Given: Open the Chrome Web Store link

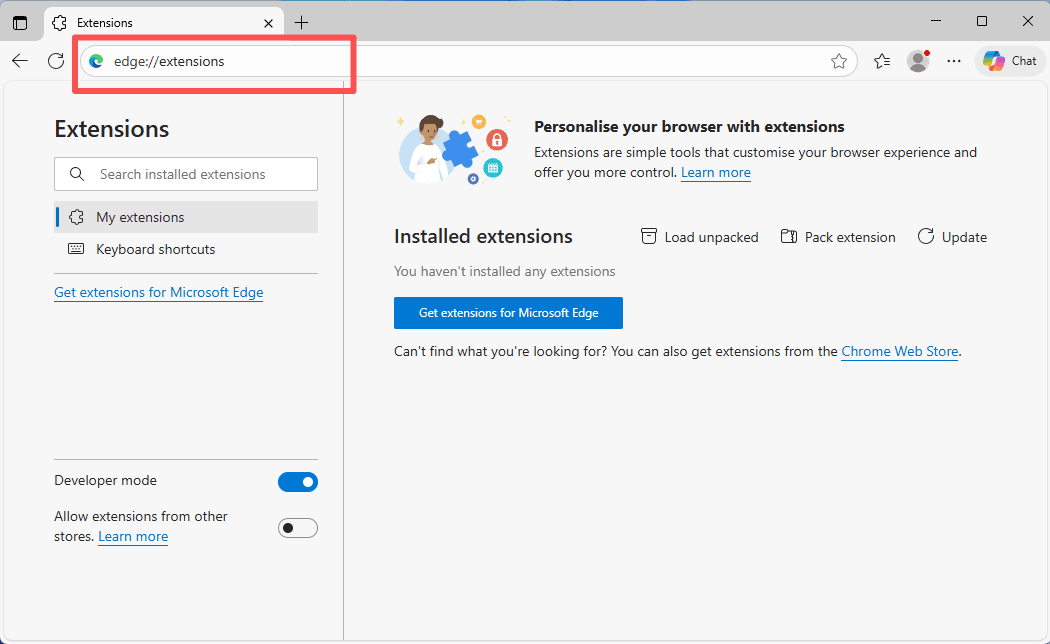Looking at the screenshot, I should 899,351.
